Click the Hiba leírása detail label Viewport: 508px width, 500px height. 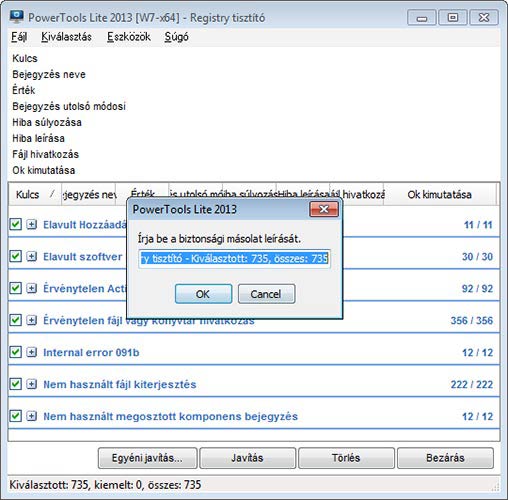[x=38, y=138]
